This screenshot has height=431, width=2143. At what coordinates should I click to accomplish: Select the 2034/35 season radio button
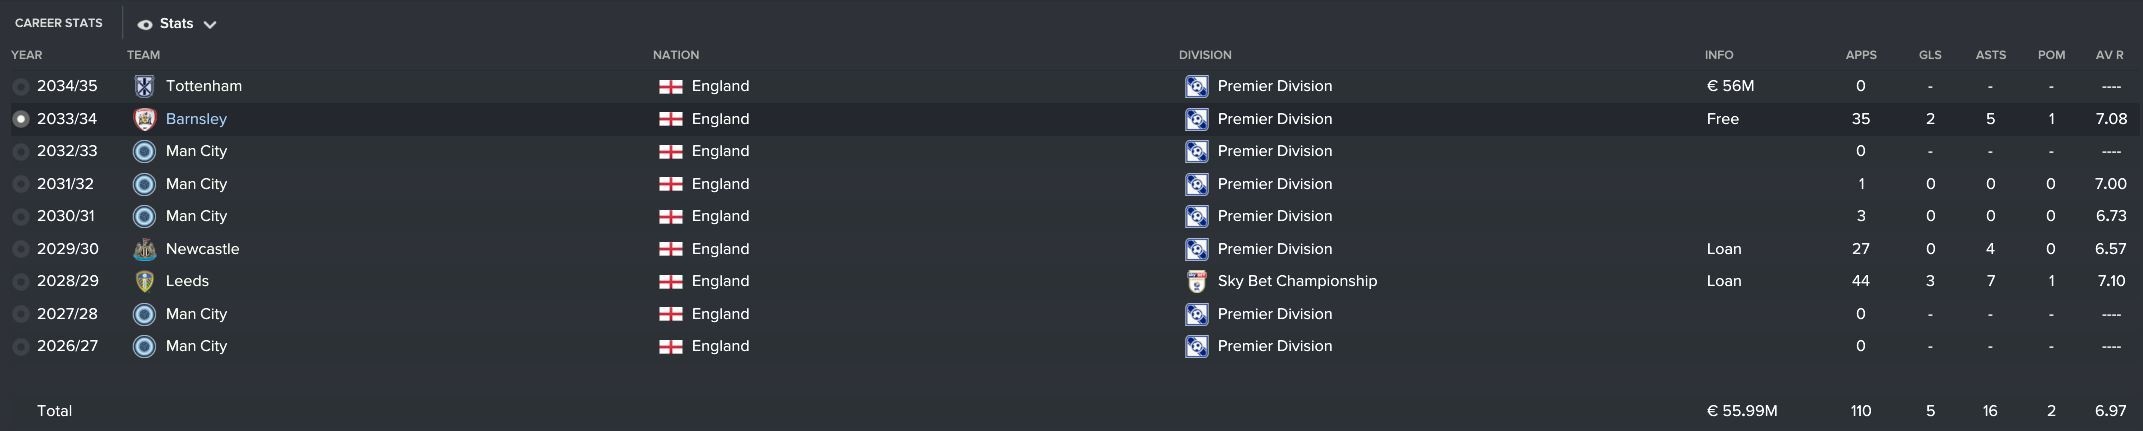tap(20, 87)
